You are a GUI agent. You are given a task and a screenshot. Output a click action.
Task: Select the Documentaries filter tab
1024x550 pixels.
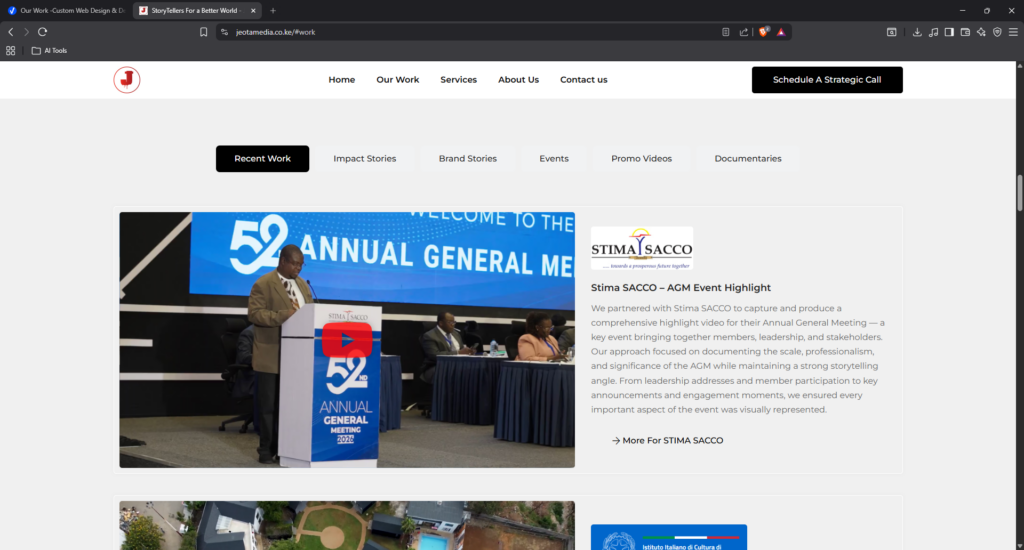pyautogui.click(x=748, y=159)
